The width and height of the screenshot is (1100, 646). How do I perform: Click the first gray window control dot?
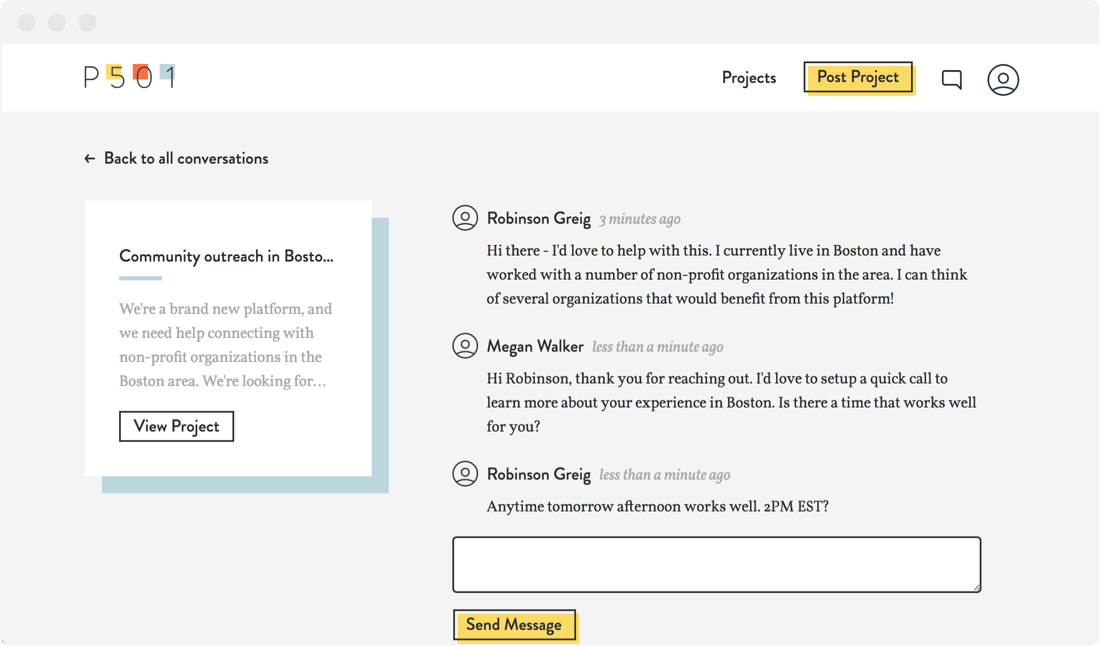click(26, 22)
